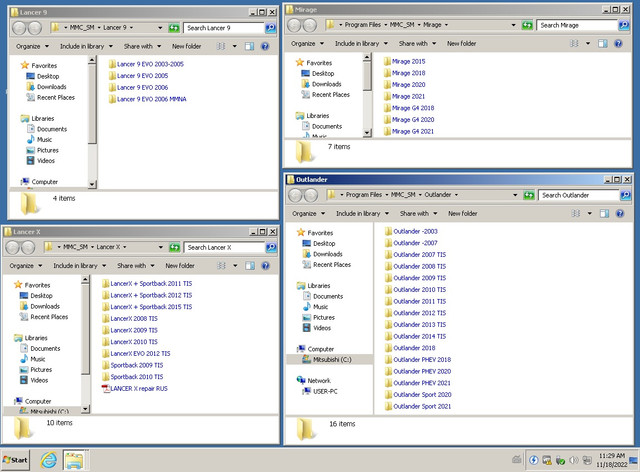Viewport: 640px width, 472px height.
Task: Click in Search Outlander field
Action: click(x=579, y=195)
